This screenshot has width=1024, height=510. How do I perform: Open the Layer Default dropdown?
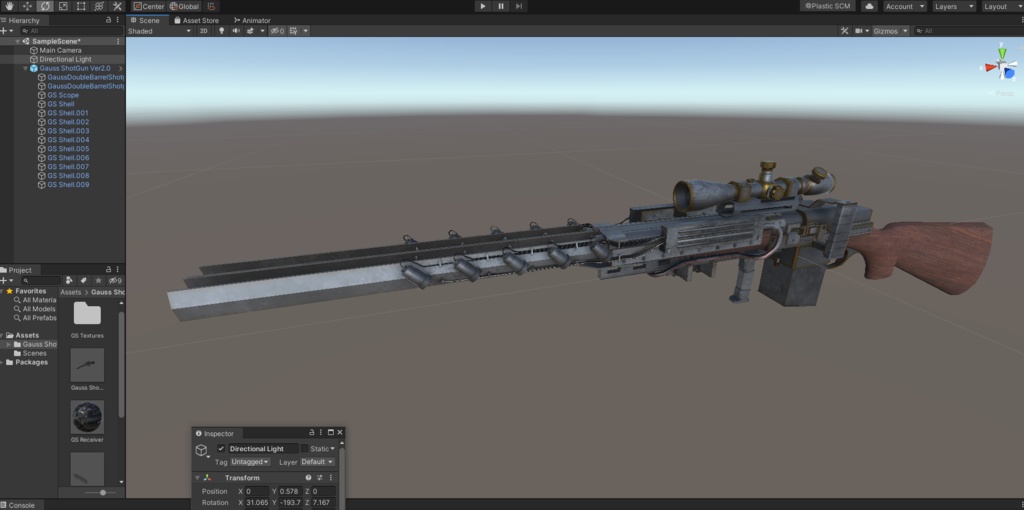pos(317,462)
